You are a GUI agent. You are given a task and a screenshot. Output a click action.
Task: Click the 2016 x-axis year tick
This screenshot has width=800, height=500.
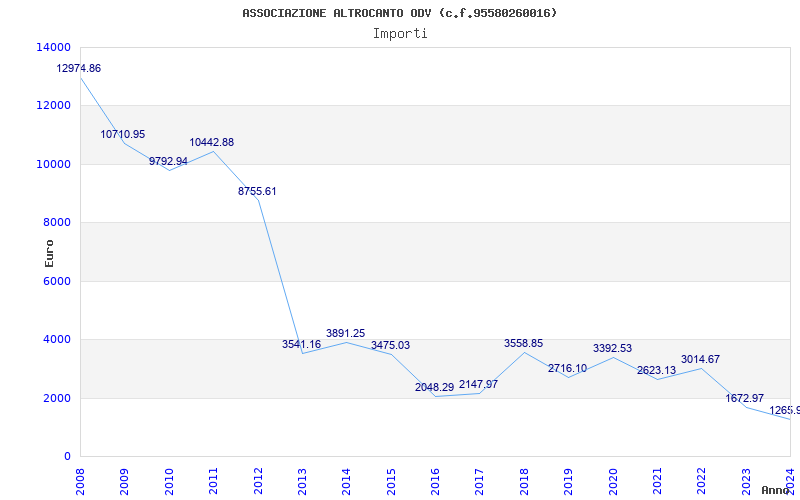point(435,479)
